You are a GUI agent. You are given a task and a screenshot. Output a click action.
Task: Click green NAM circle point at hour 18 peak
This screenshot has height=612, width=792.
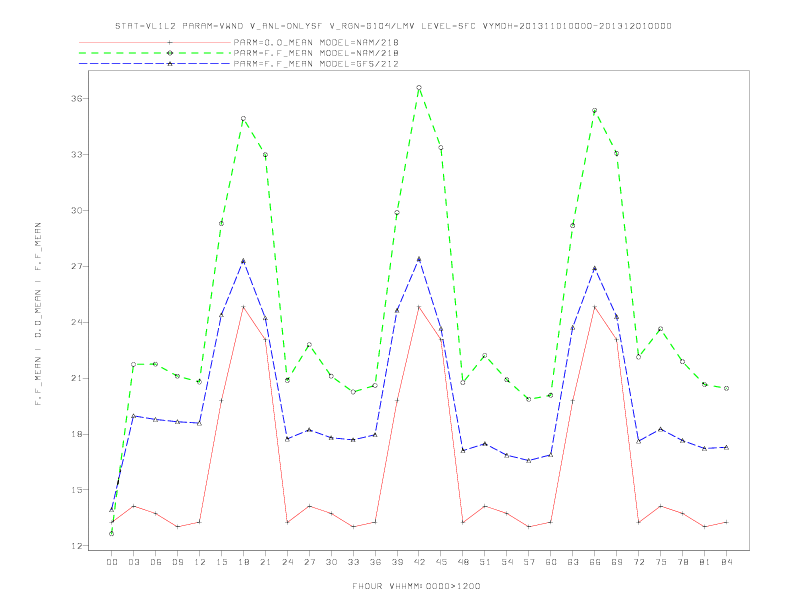coord(243,119)
